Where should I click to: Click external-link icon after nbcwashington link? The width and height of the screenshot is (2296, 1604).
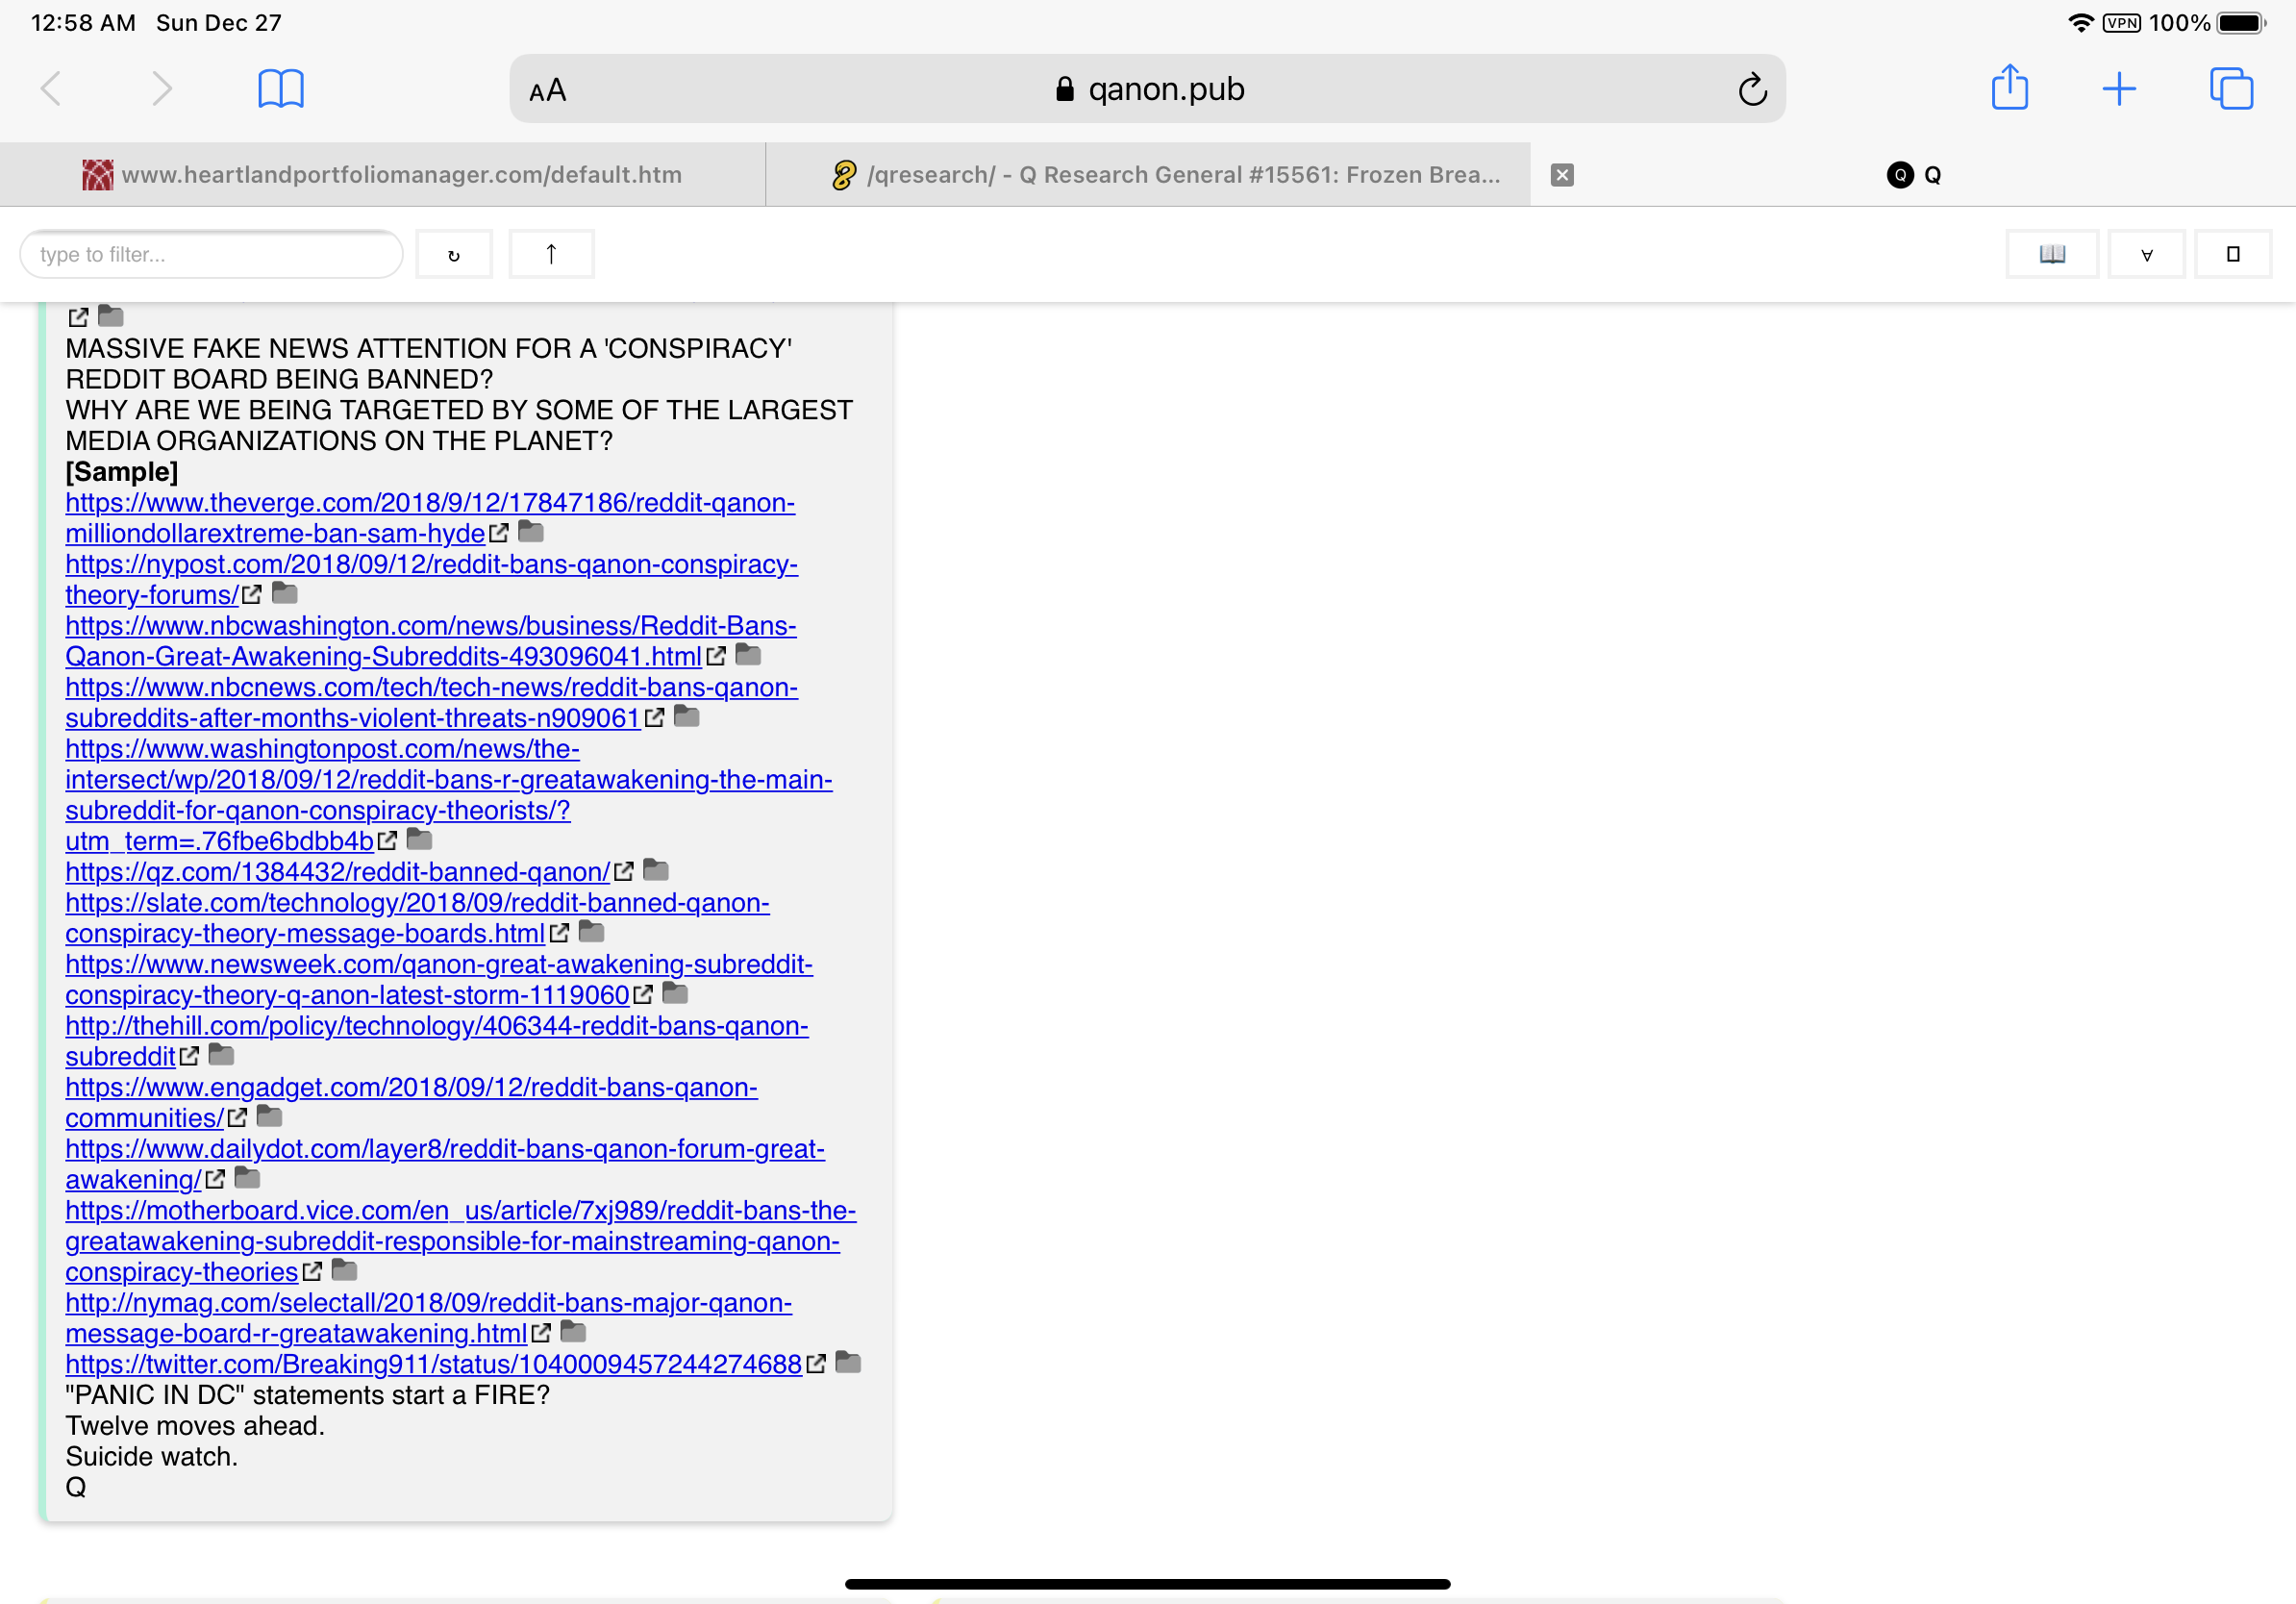pyautogui.click(x=715, y=657)
